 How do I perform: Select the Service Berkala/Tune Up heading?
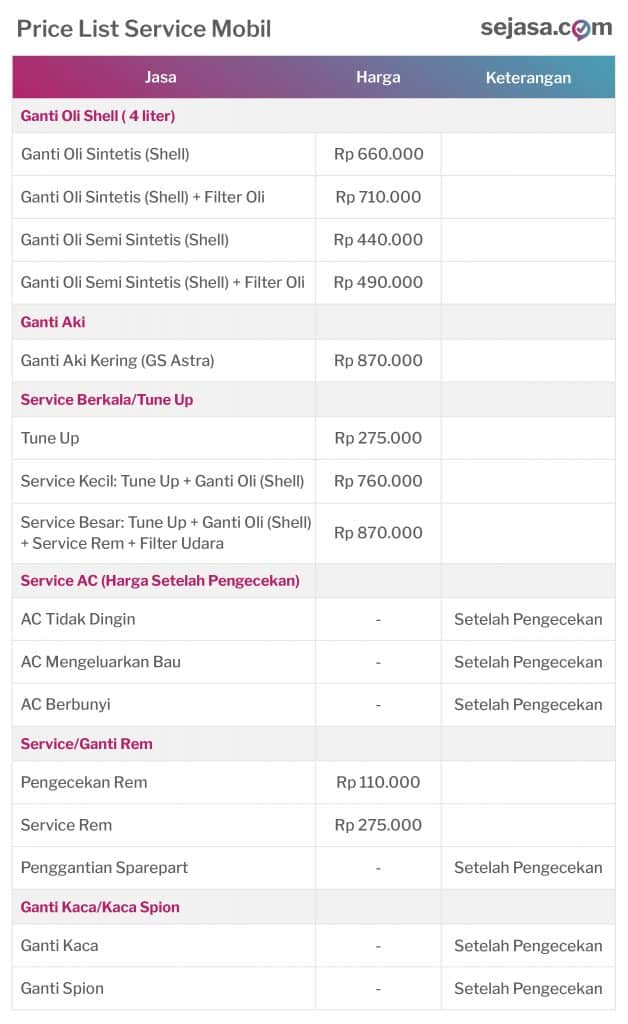pos(107,399)
